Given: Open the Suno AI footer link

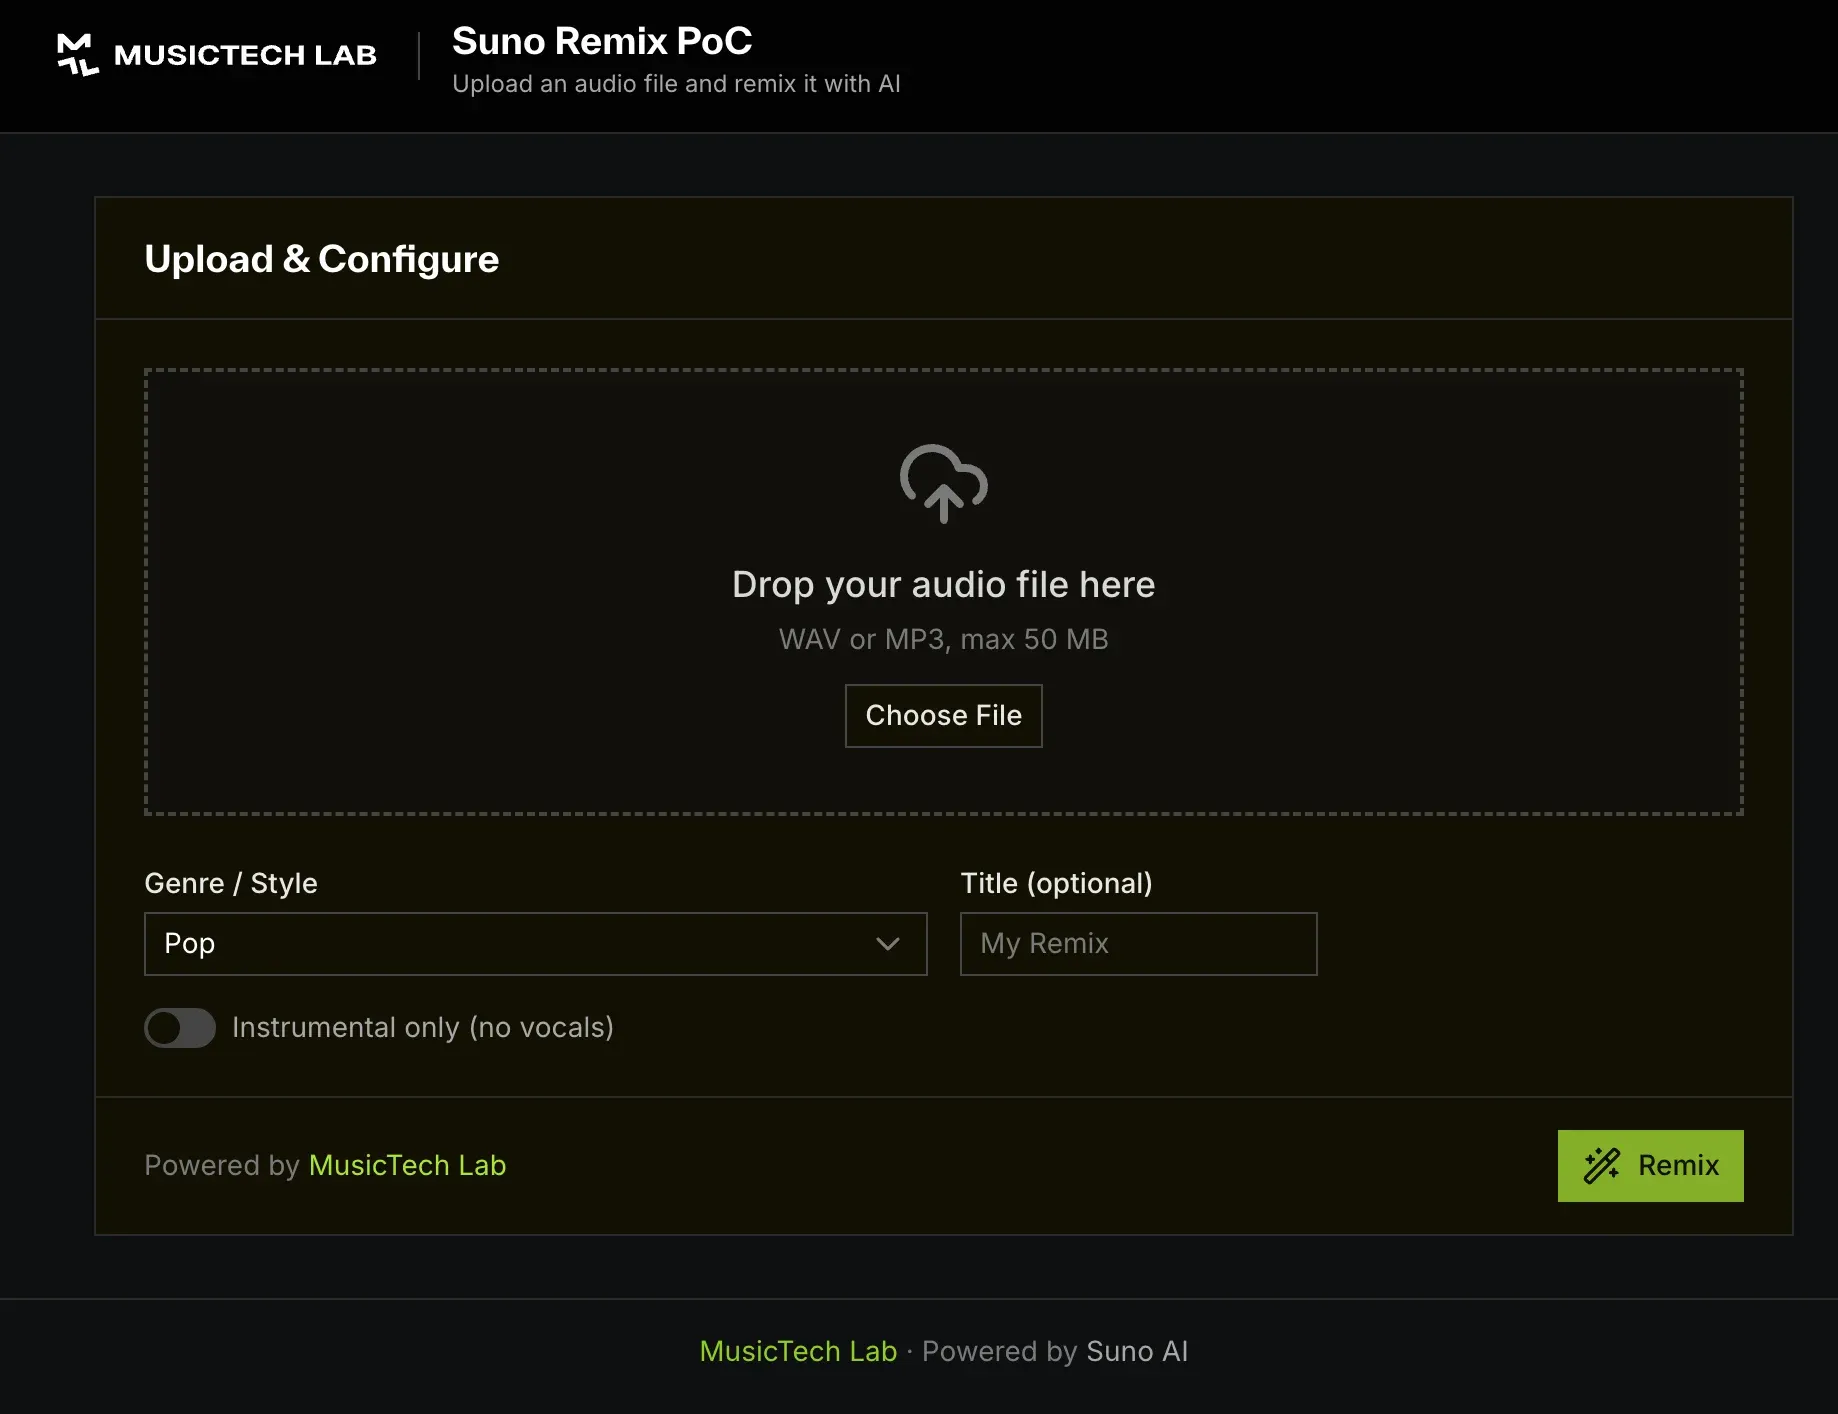Looking at the screenshot, I should click(x=1137, y=1352).
